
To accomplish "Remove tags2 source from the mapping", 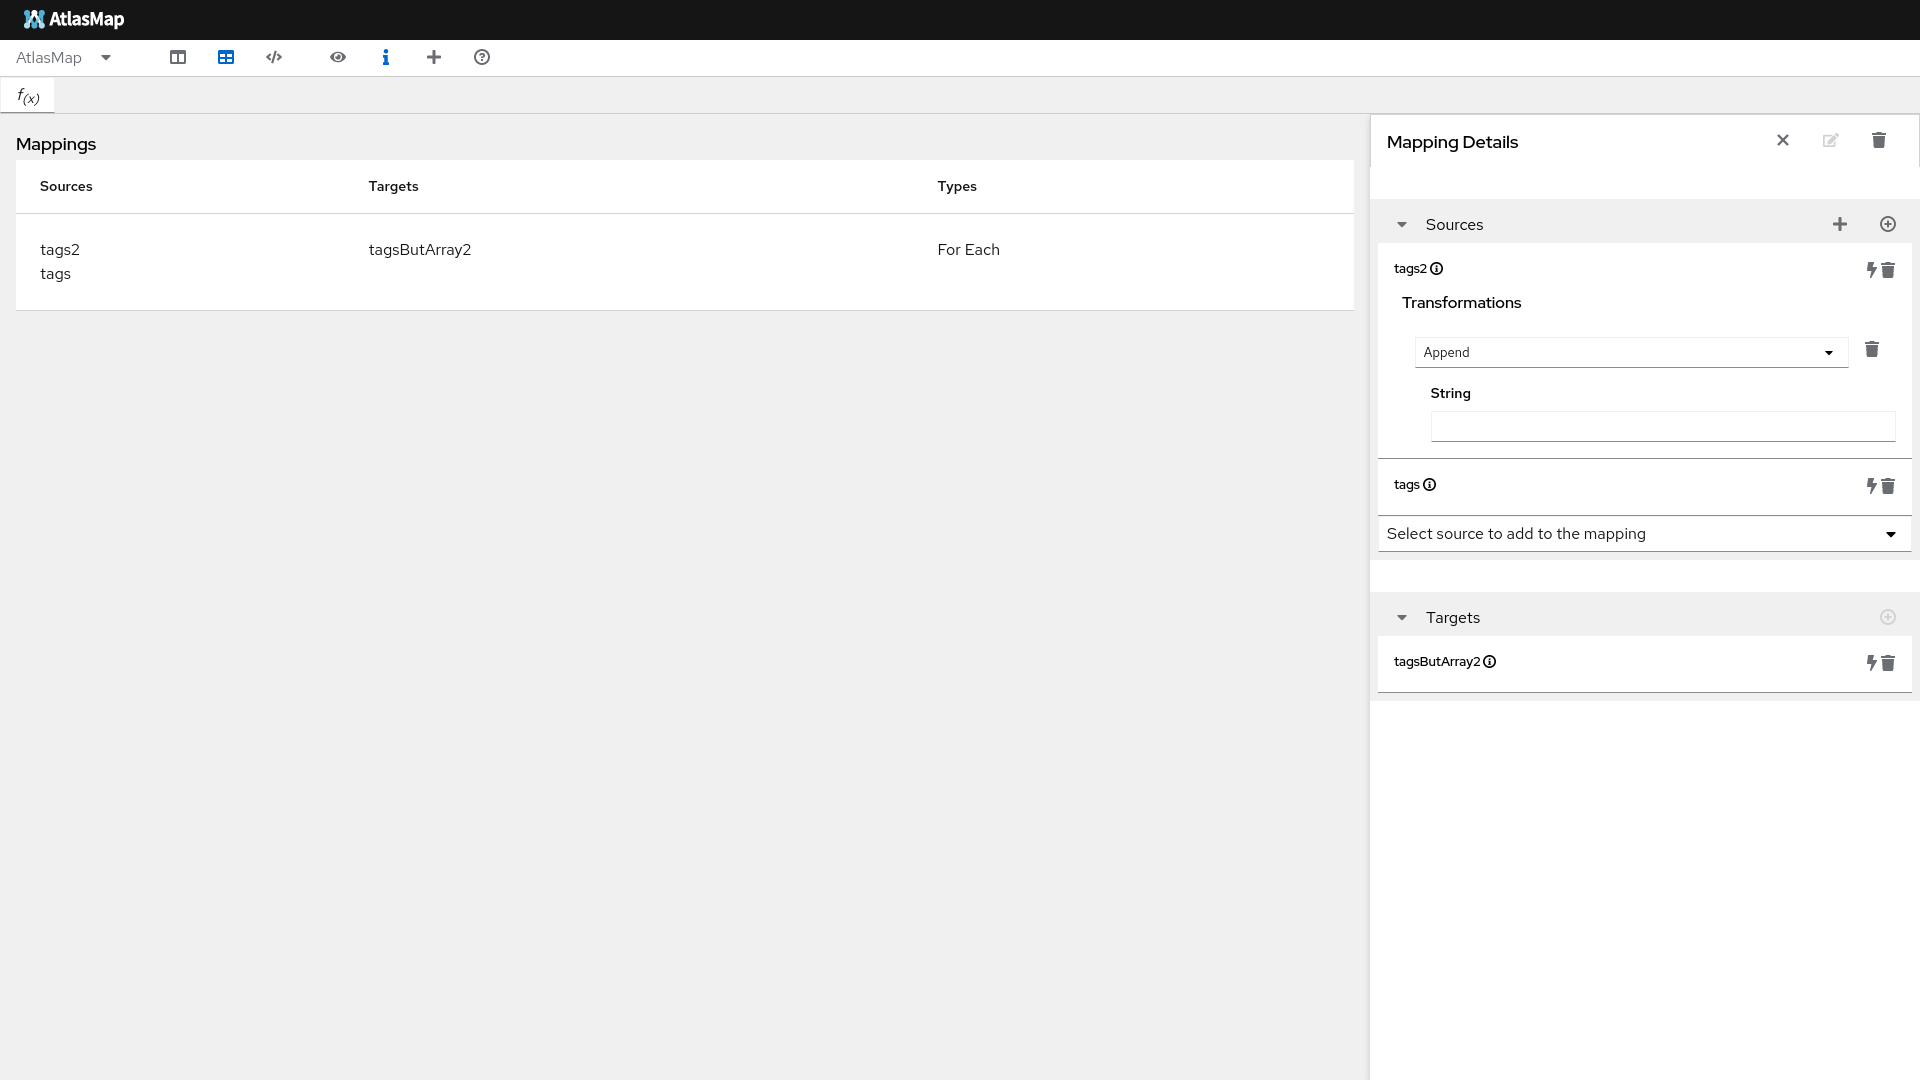I will pos(1887,269).
